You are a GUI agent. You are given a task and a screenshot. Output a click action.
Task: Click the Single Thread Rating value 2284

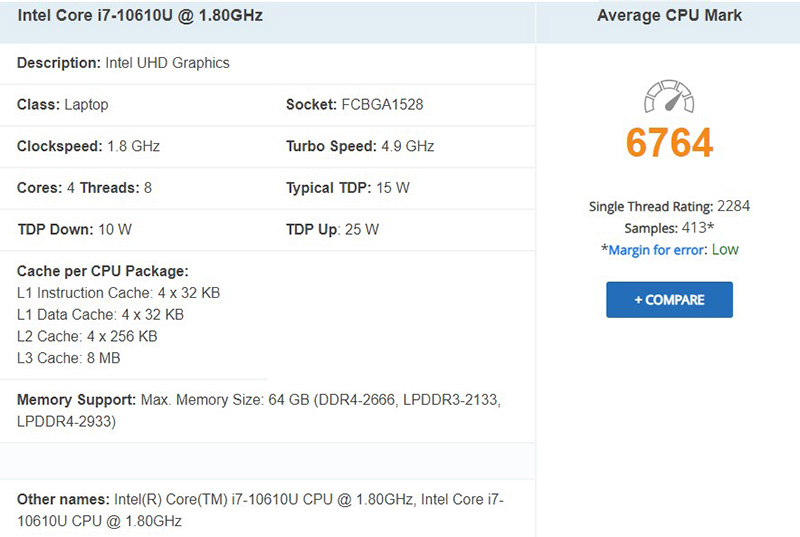click(x=733, y=207)
